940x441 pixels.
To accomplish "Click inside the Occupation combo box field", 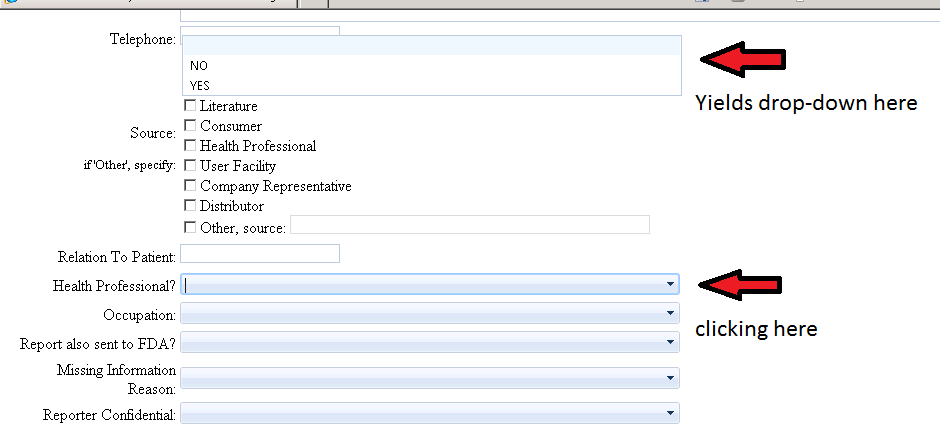I will [420, 314].
